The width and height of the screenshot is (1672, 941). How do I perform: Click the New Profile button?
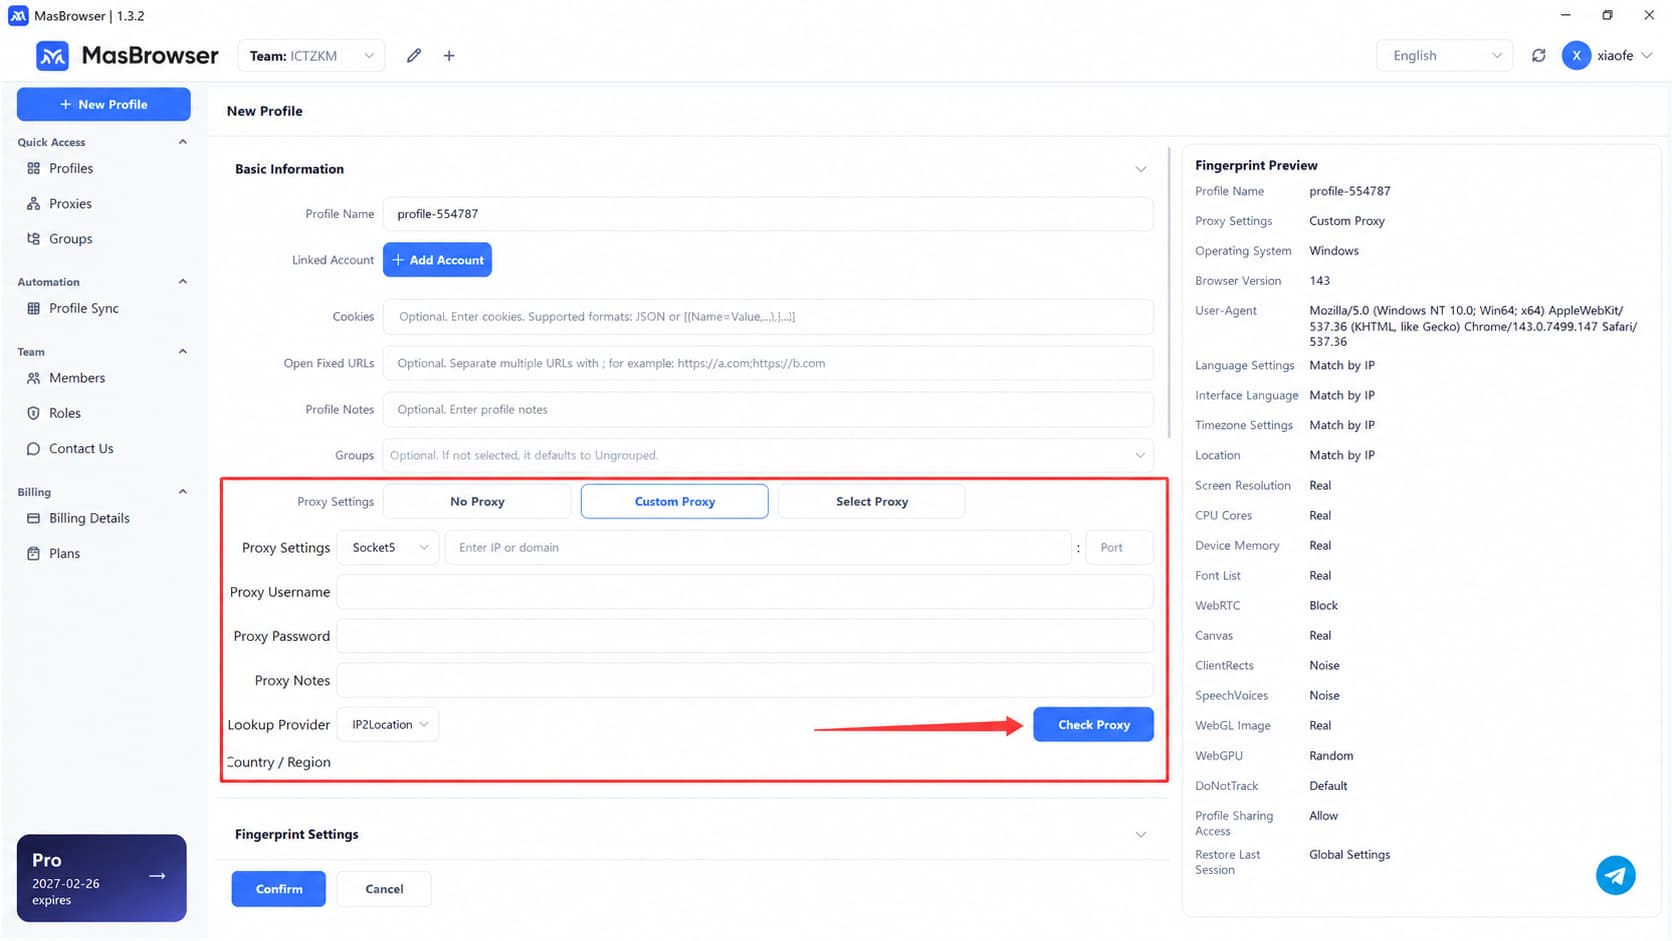point(104,104)
